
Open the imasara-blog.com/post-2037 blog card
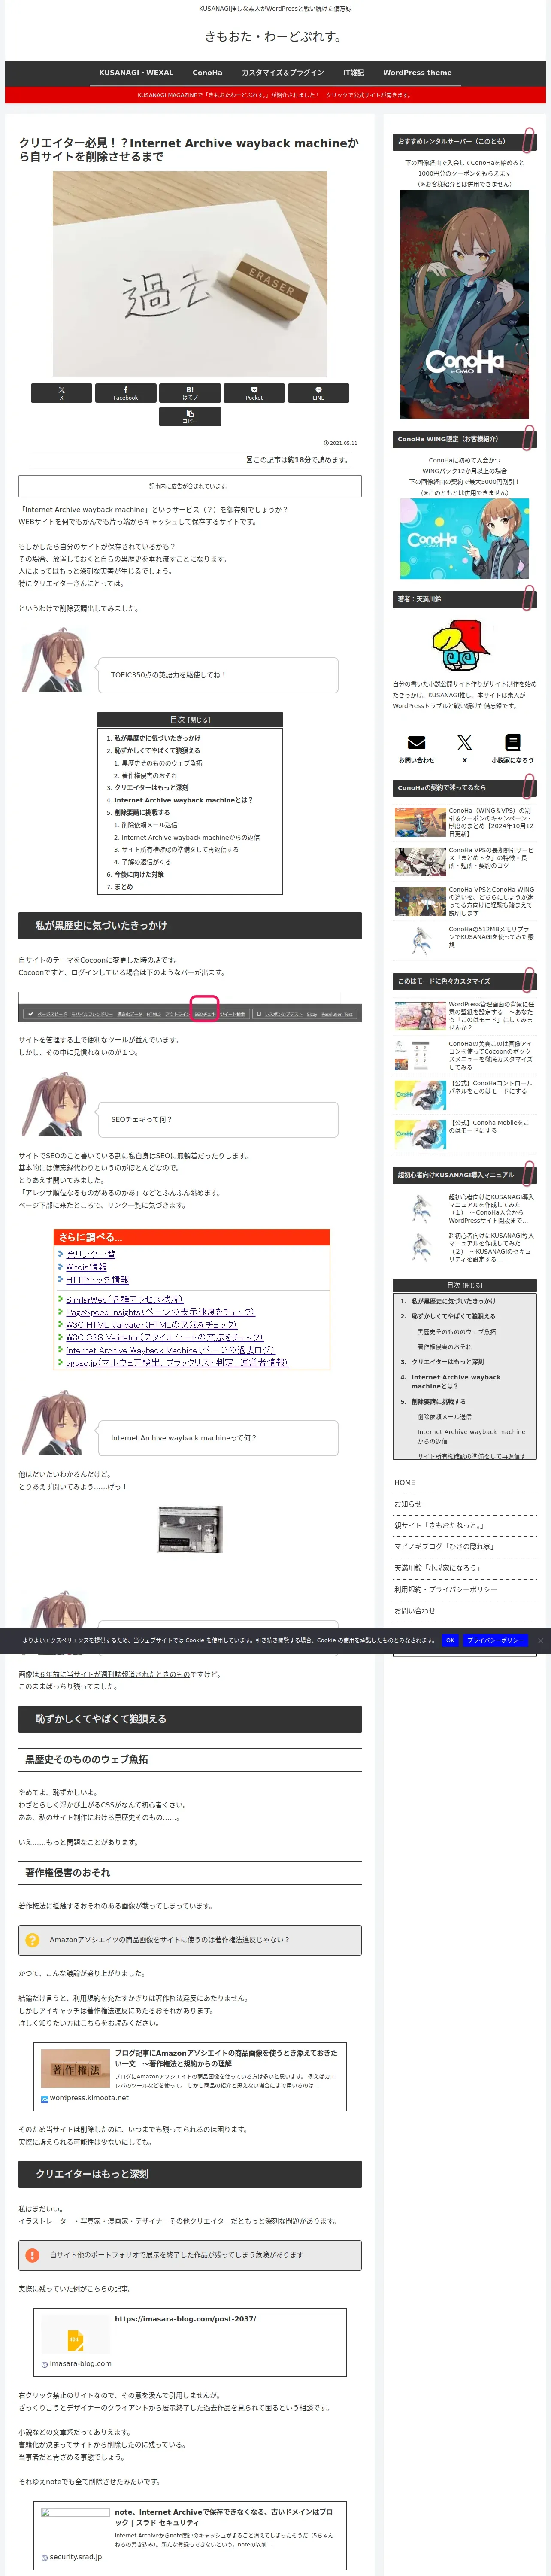click(x=190, y=2342)
